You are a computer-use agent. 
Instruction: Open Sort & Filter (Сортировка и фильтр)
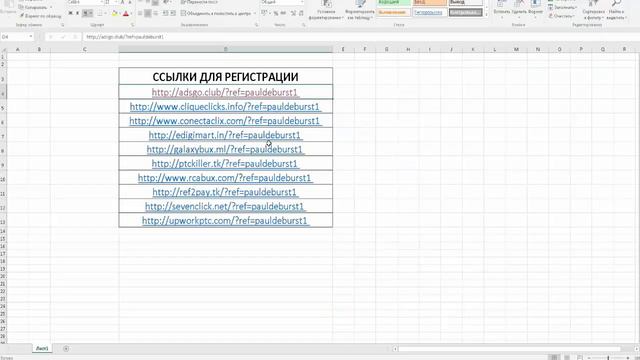click(593, 10)
